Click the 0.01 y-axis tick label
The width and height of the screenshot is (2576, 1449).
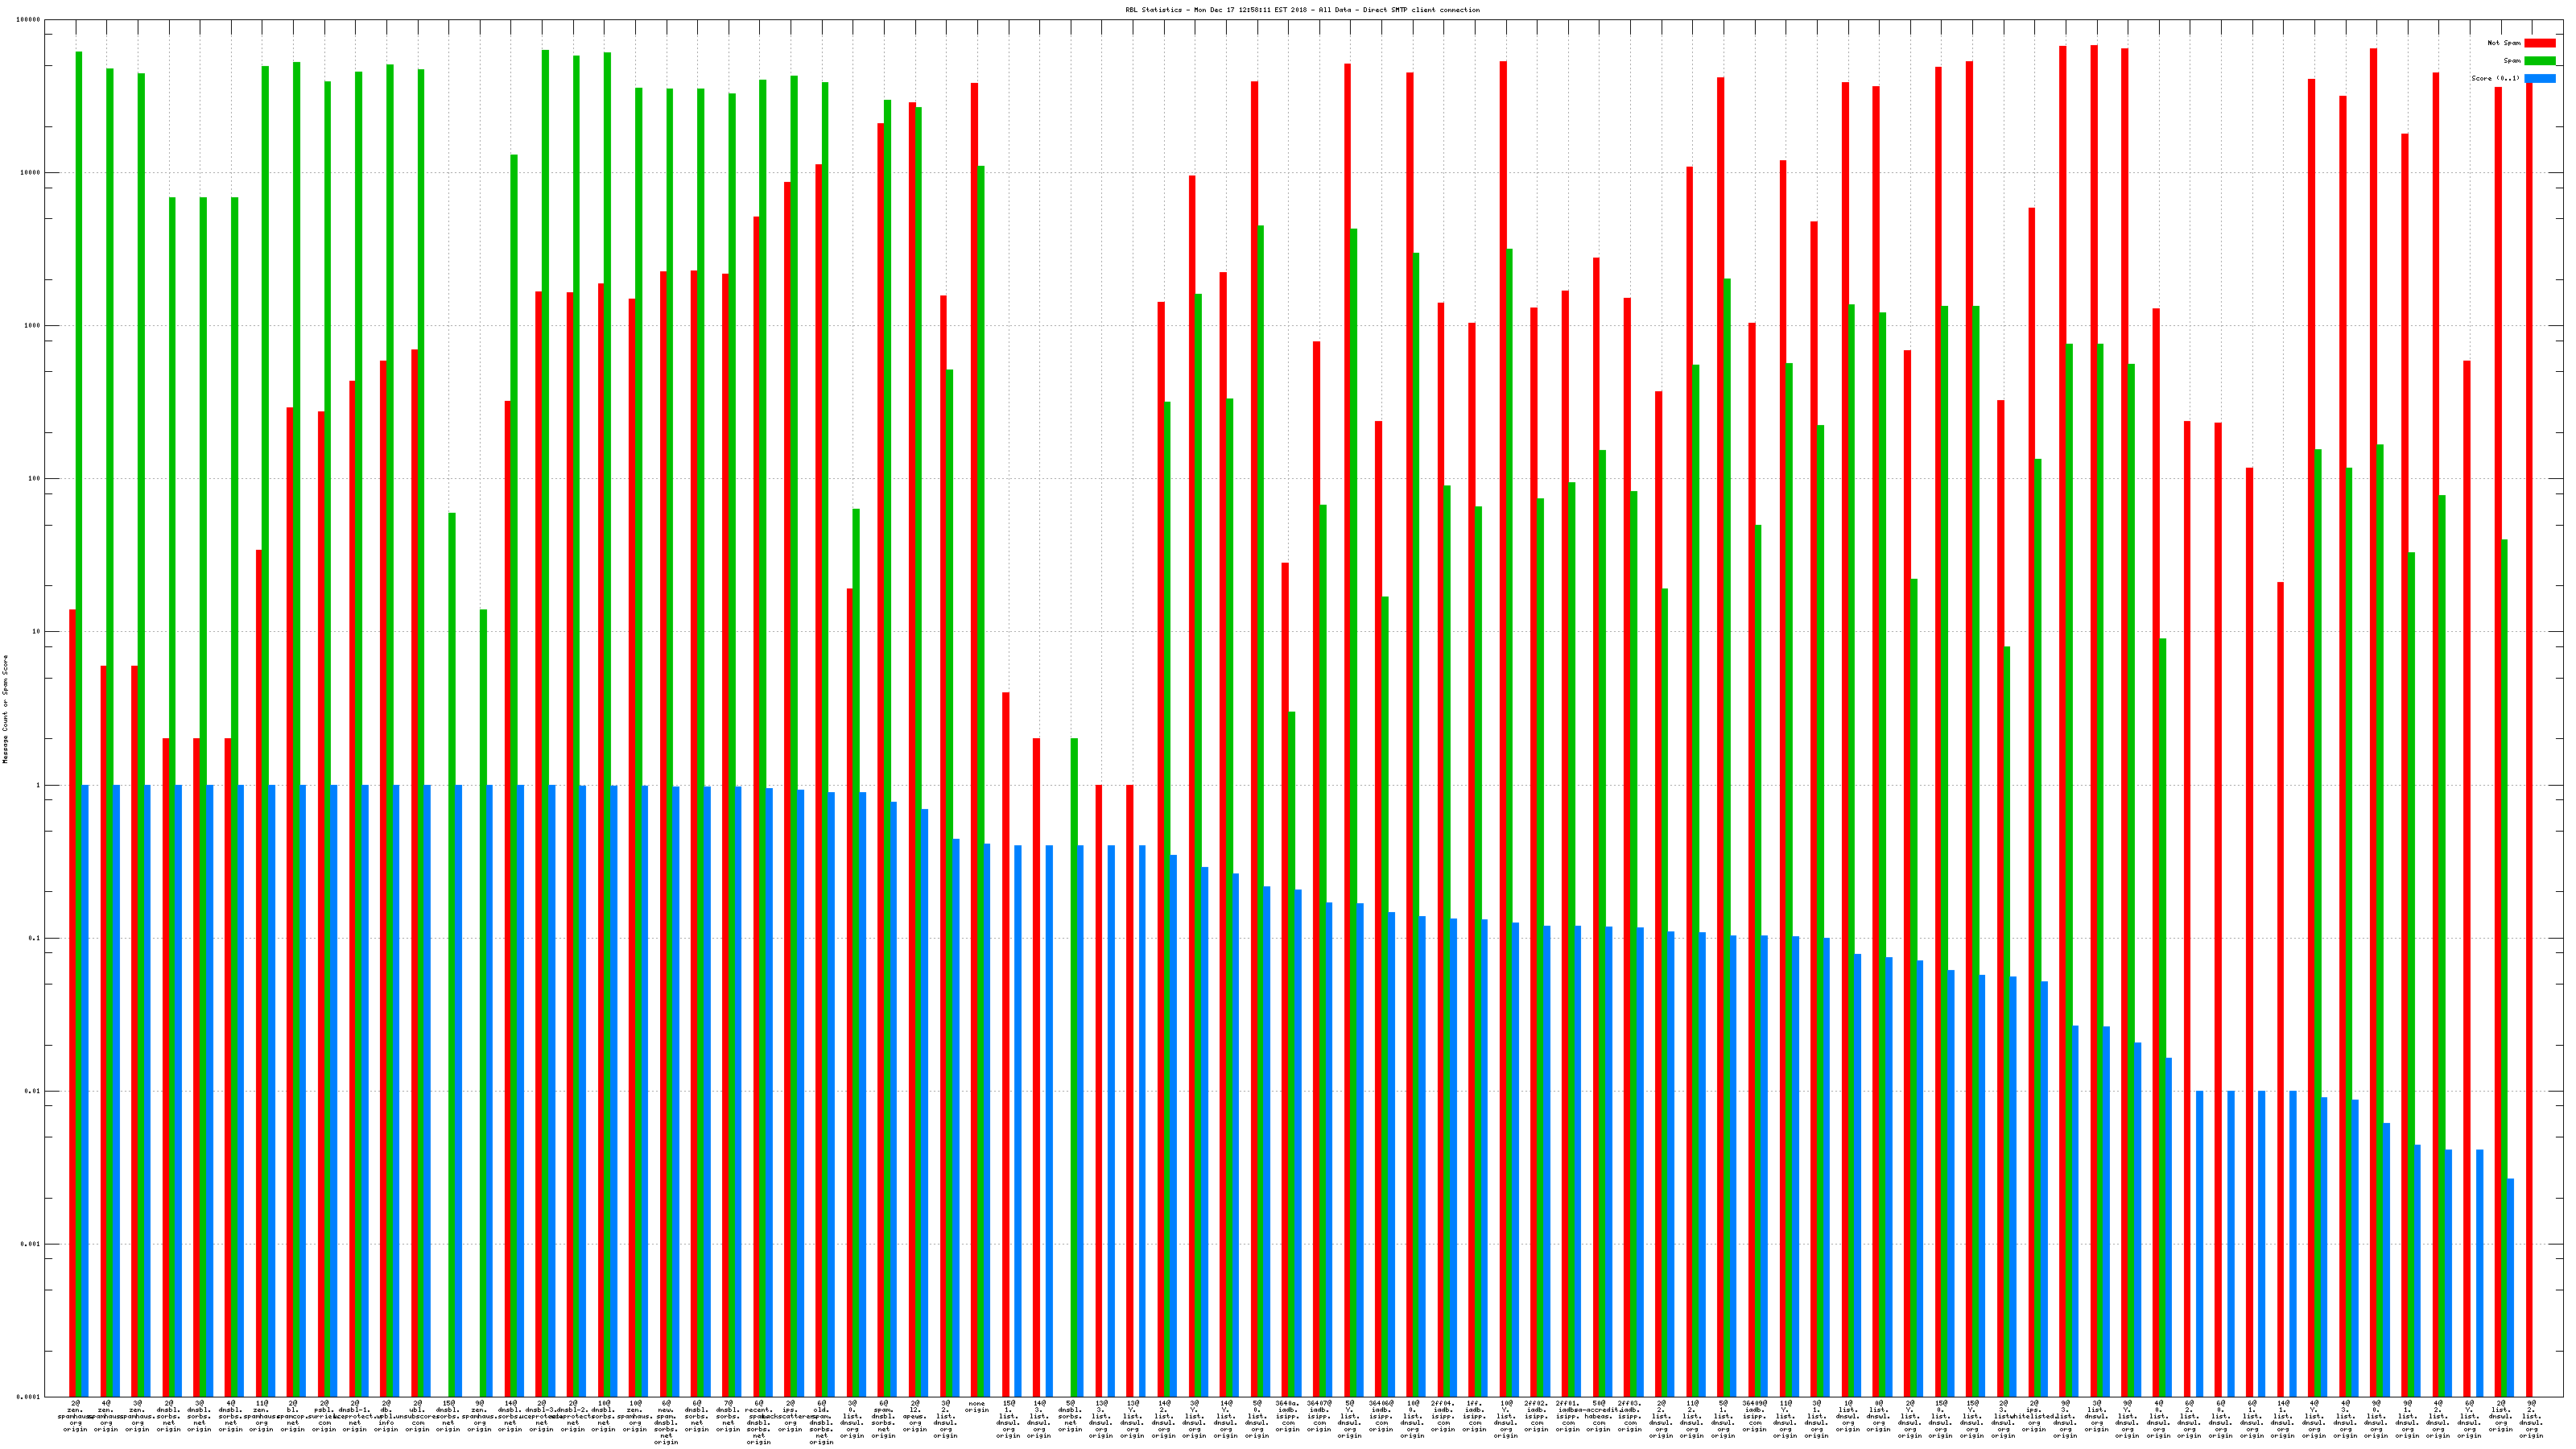point(34,1091)
